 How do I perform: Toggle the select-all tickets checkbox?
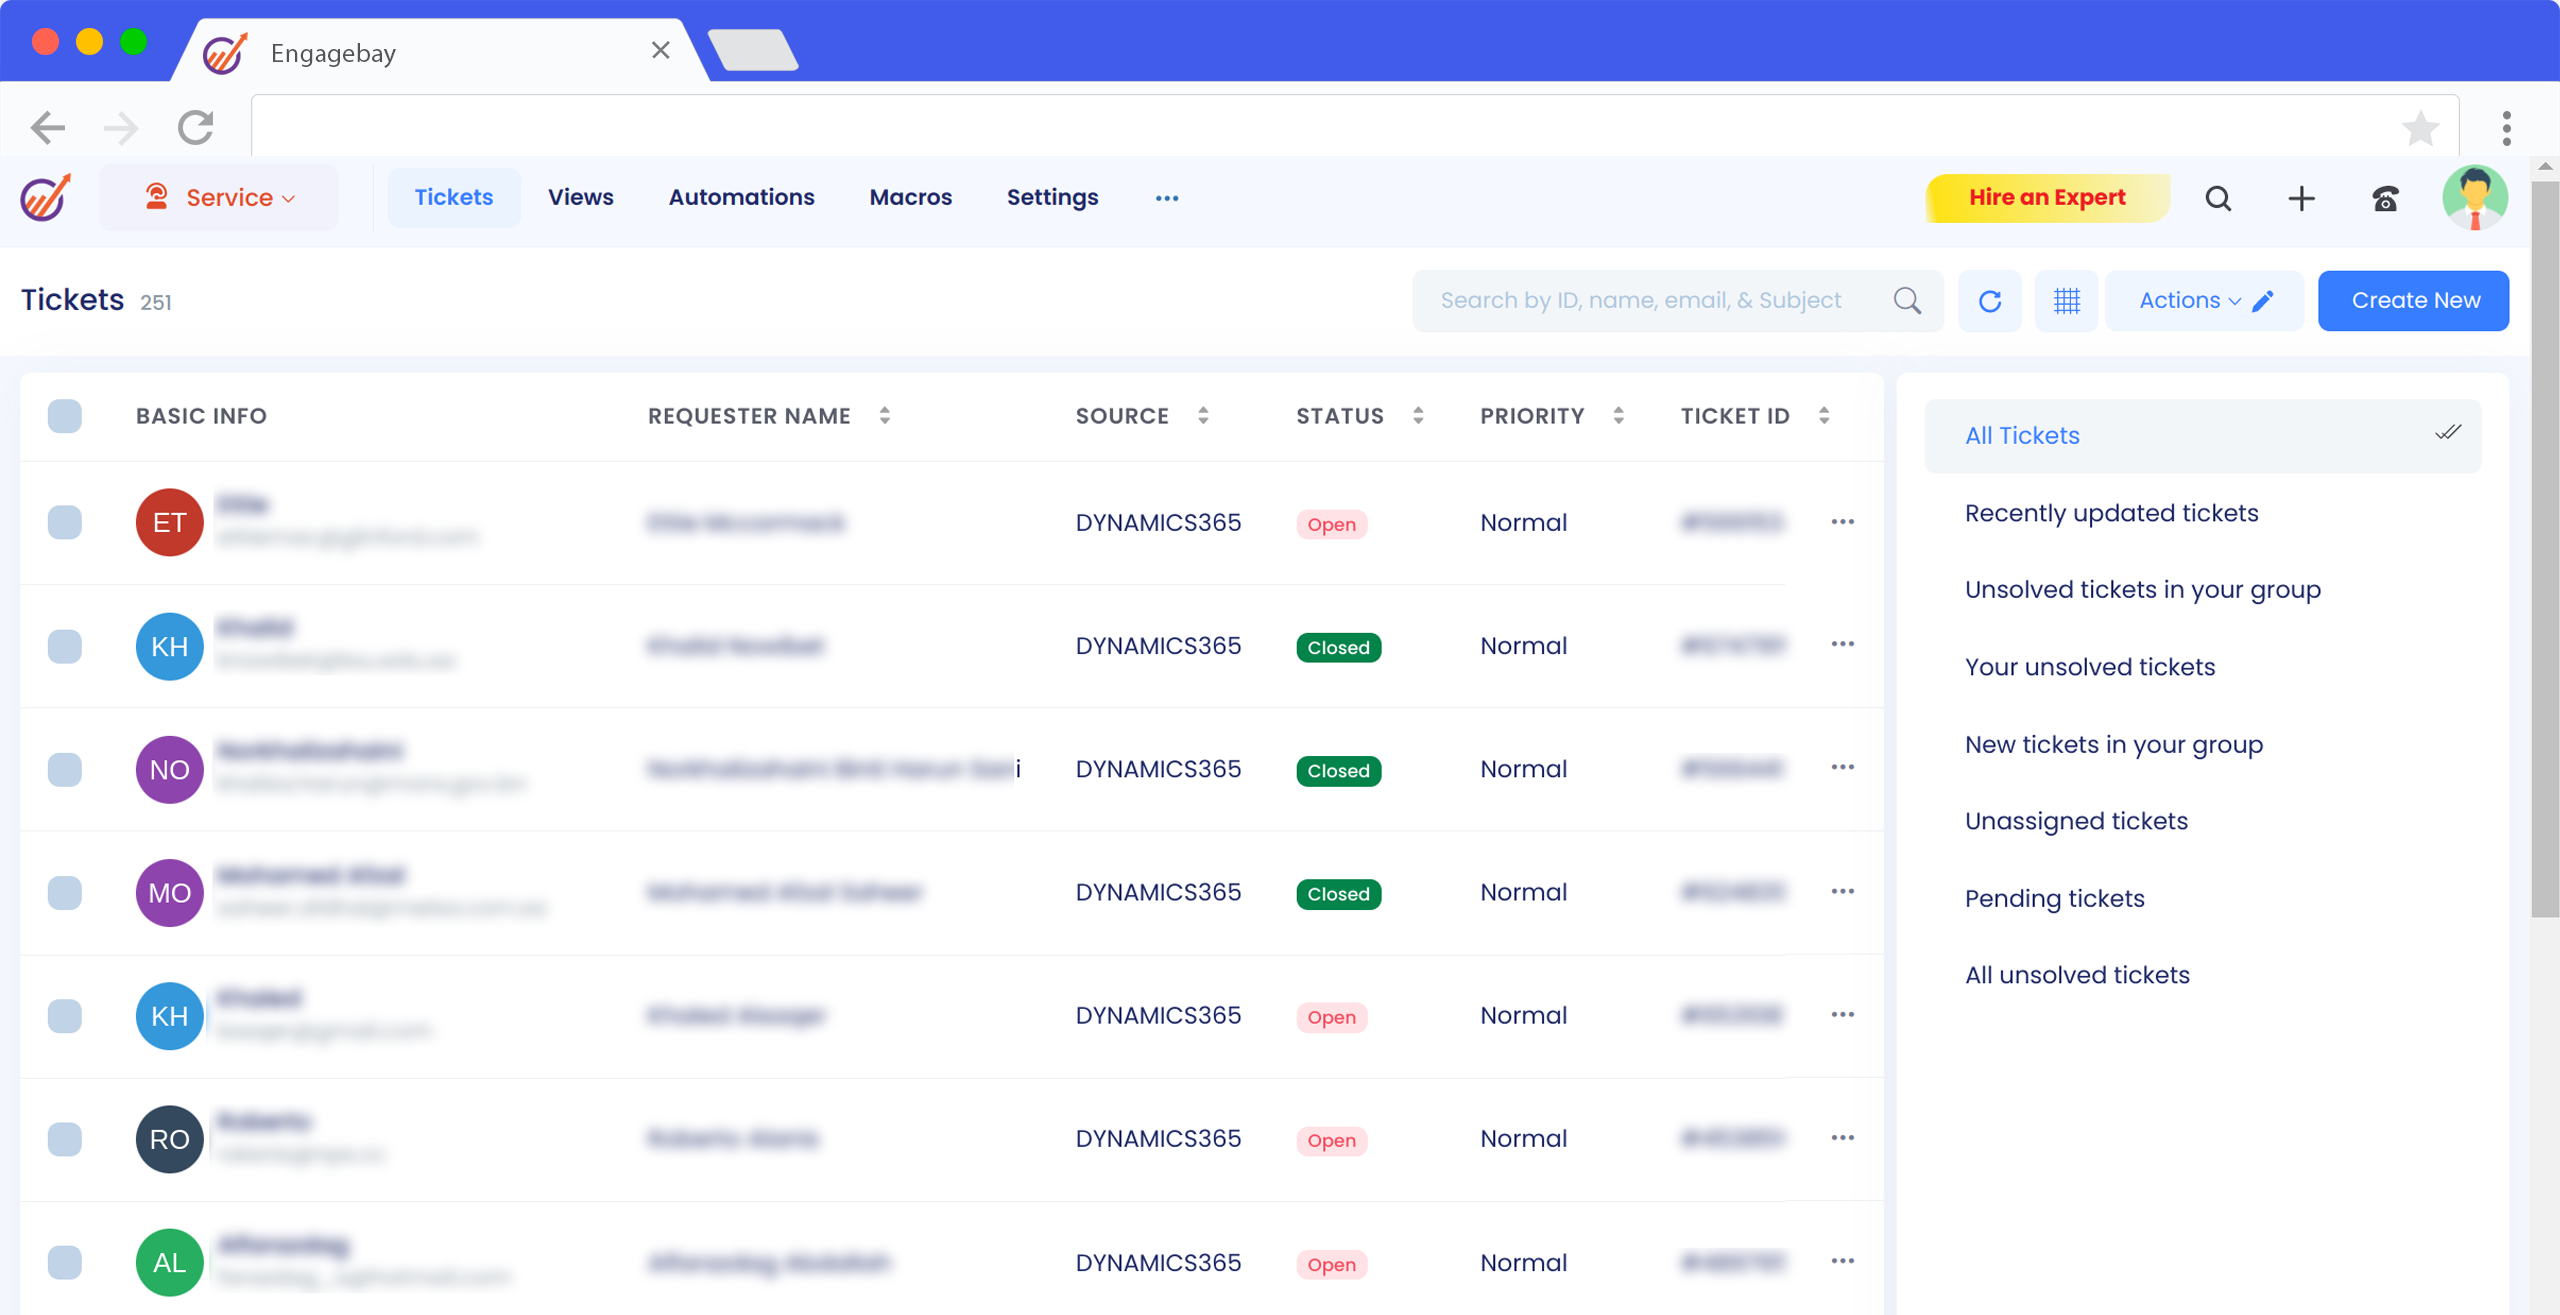pos(65,416)
